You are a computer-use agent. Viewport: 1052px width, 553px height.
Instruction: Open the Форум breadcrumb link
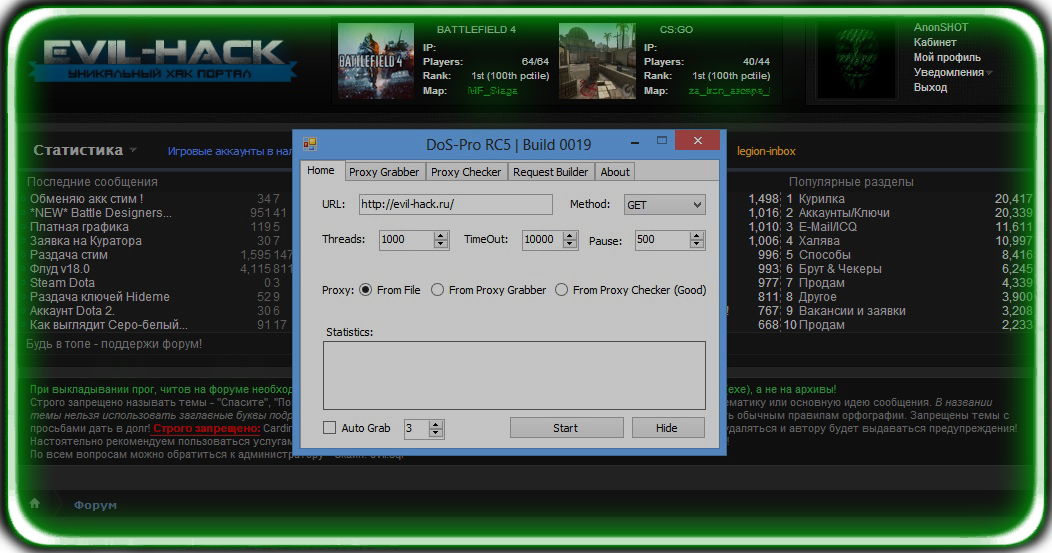coord(95,505)
